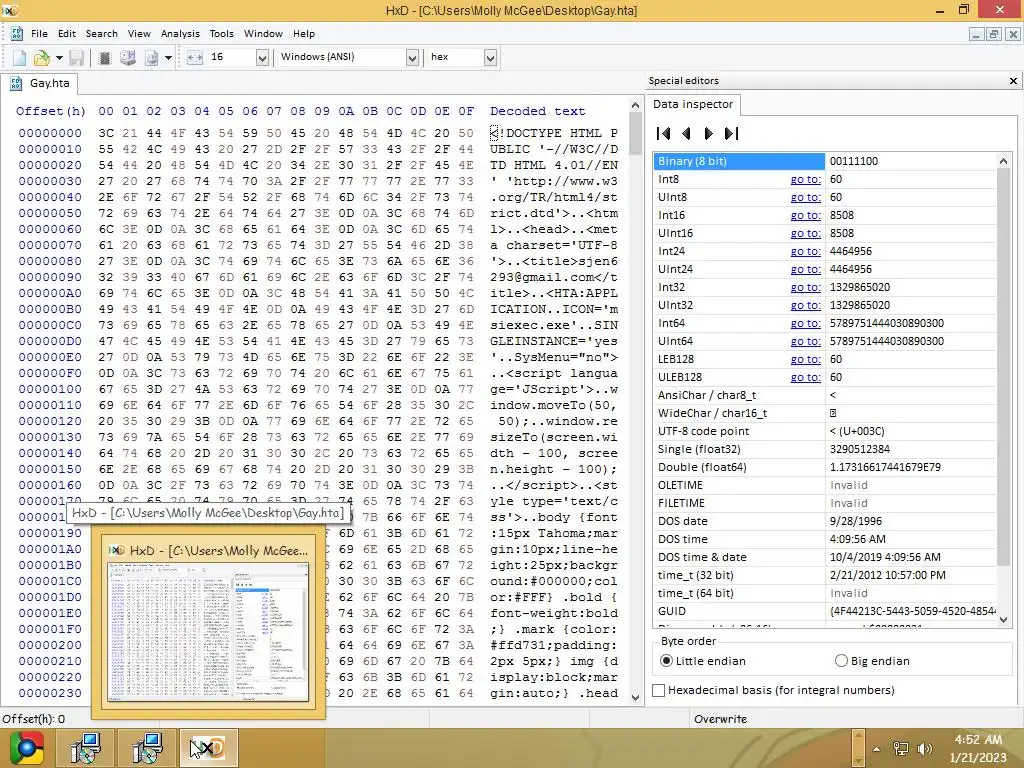Image resolution: width=1024 pixels, height=768 pixels.
Task: Open the Analysis menu
Action: [180, 33]
